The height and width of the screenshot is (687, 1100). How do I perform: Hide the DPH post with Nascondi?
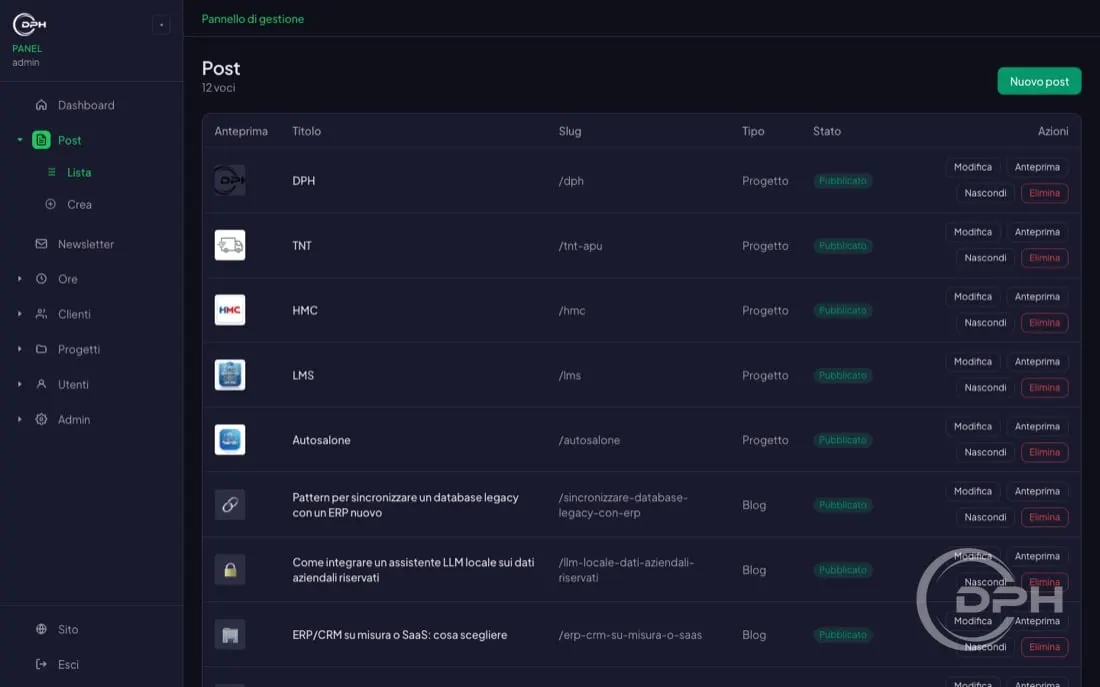985,193
